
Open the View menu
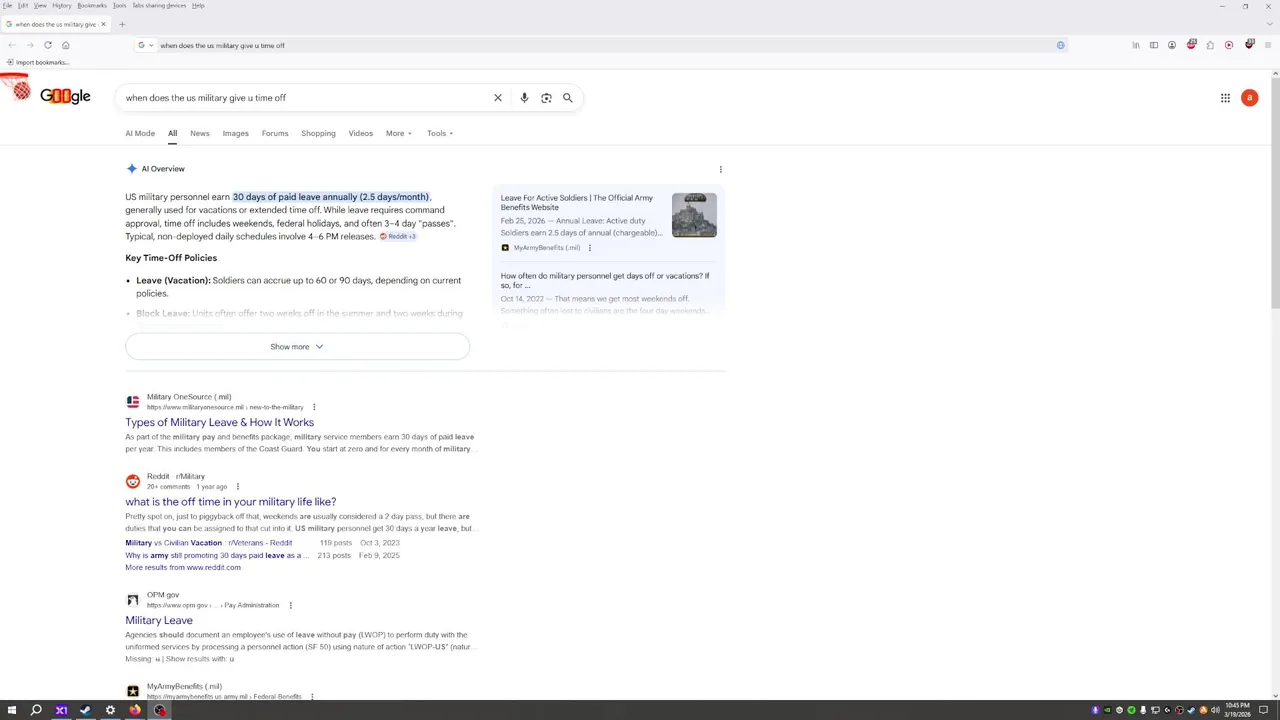coord(40,6)
